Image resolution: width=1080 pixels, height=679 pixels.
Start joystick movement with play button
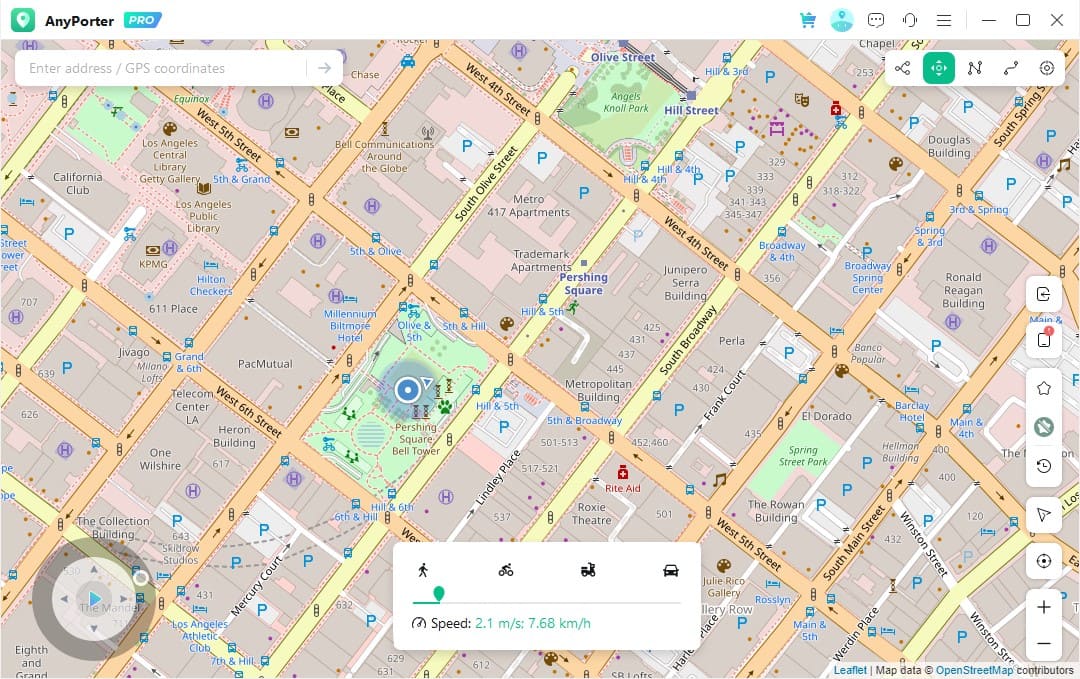(94, 599)
